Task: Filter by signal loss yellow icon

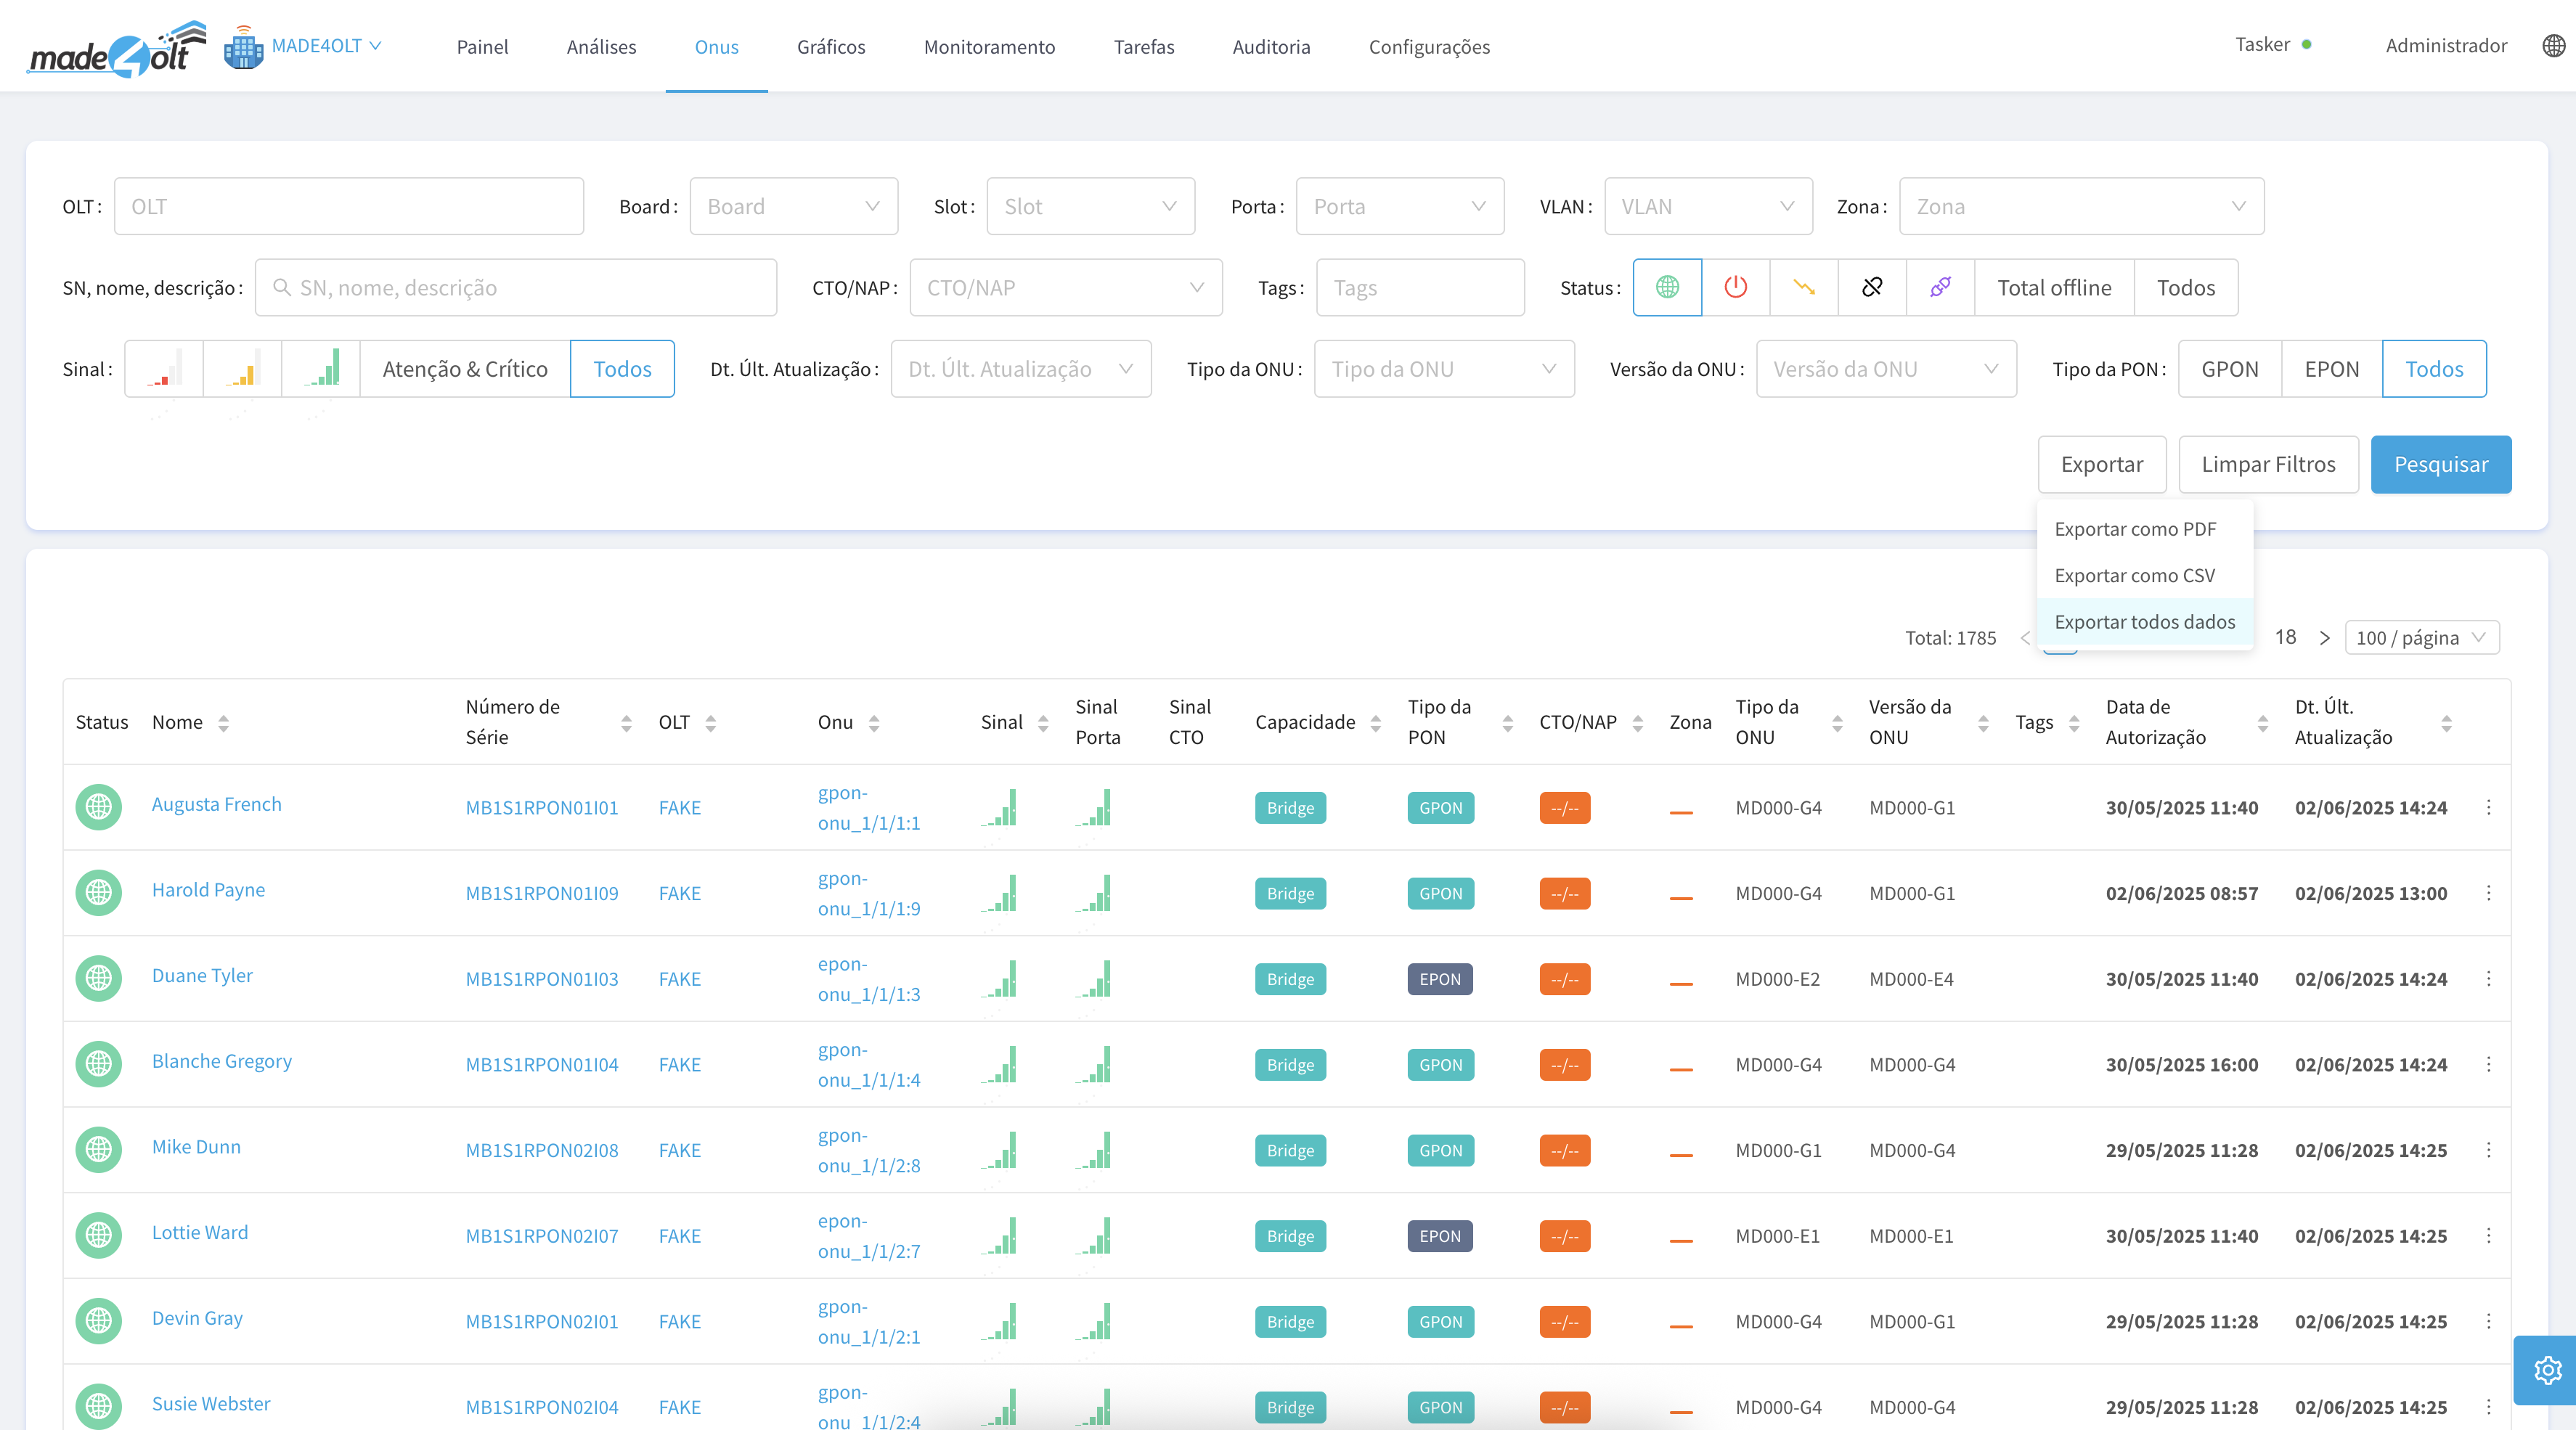Action: (1803, 288)
